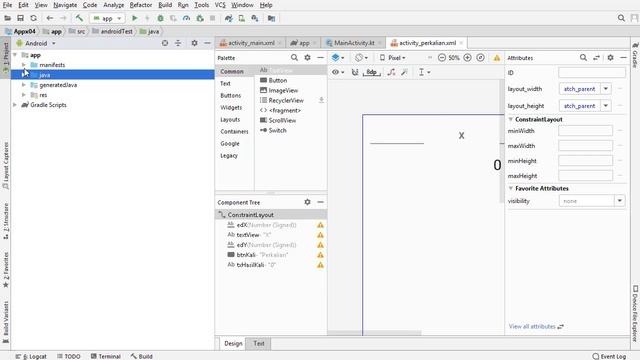Image resolution: width=640 pixels, height=360 pixels.
Task: Select the Widgets palette category
Action: coord(231,107)
